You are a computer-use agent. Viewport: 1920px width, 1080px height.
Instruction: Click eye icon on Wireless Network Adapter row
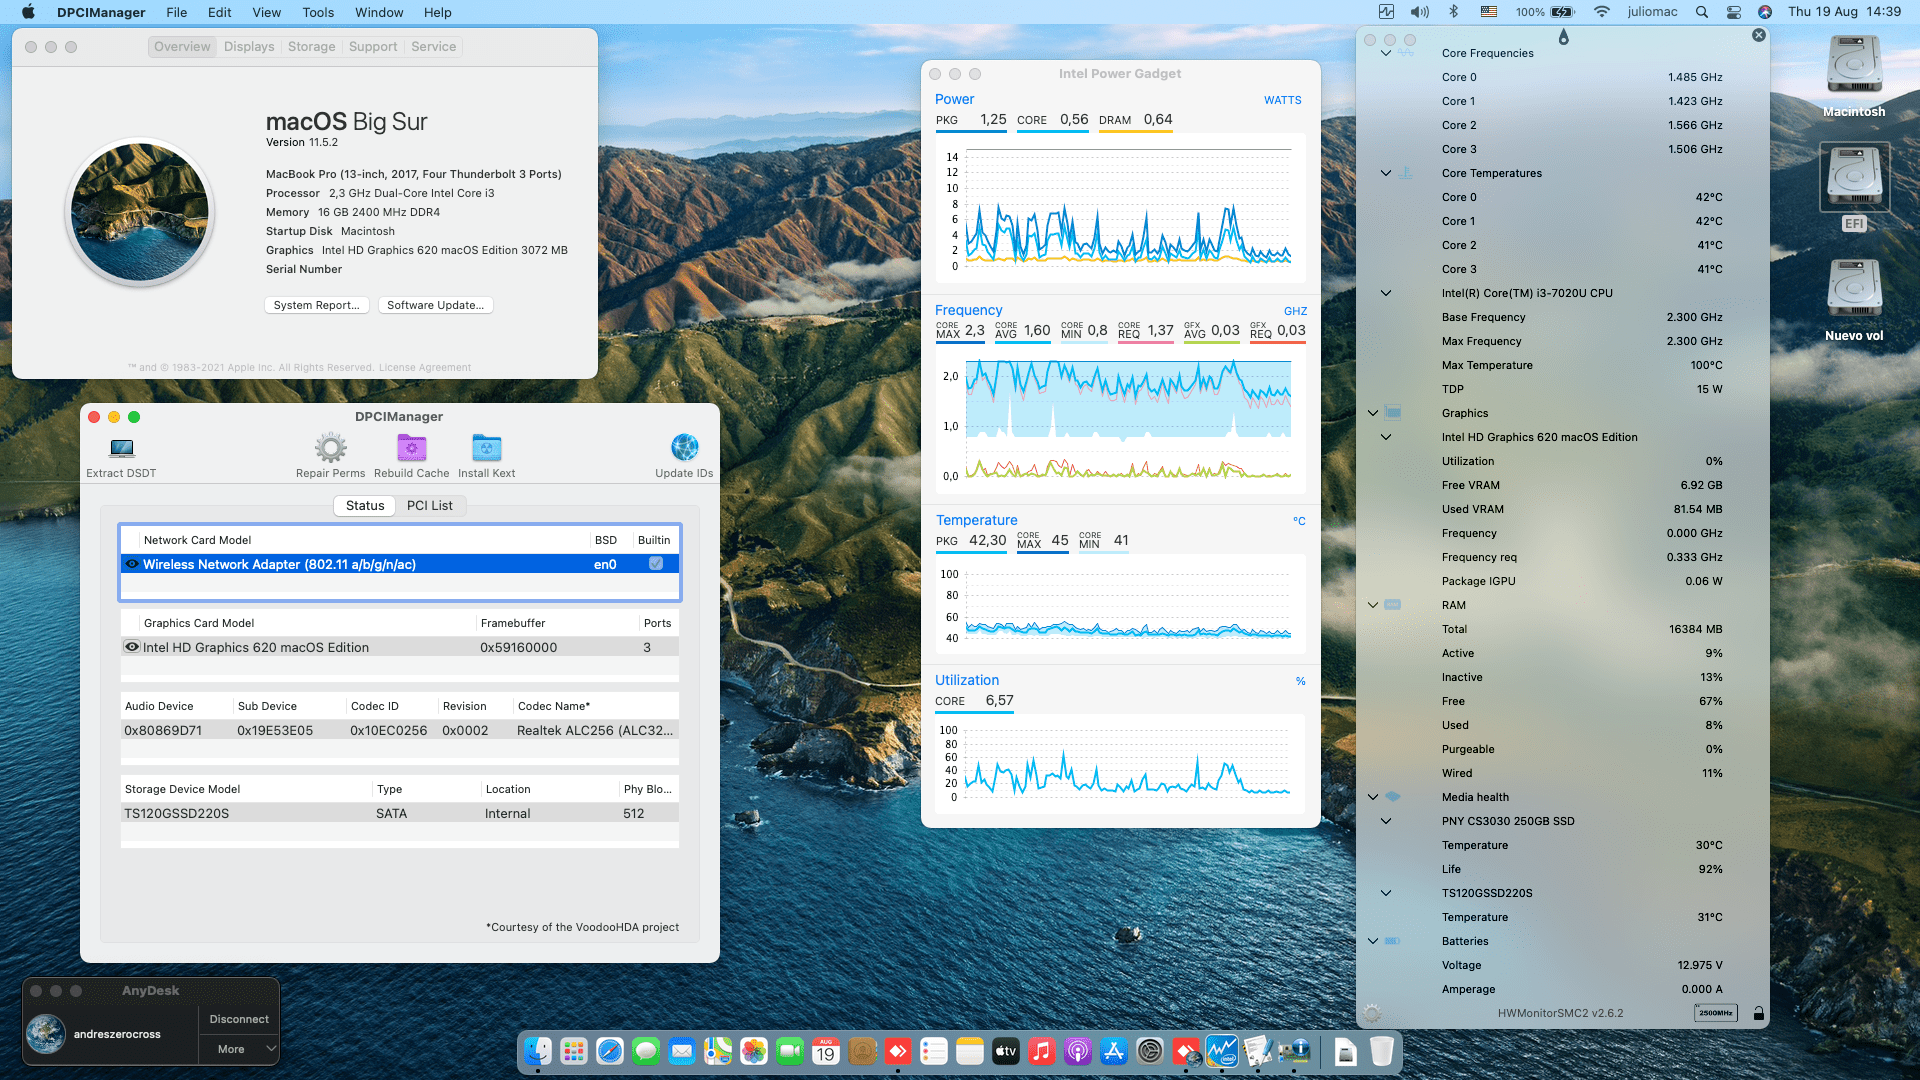click(132, 564)
